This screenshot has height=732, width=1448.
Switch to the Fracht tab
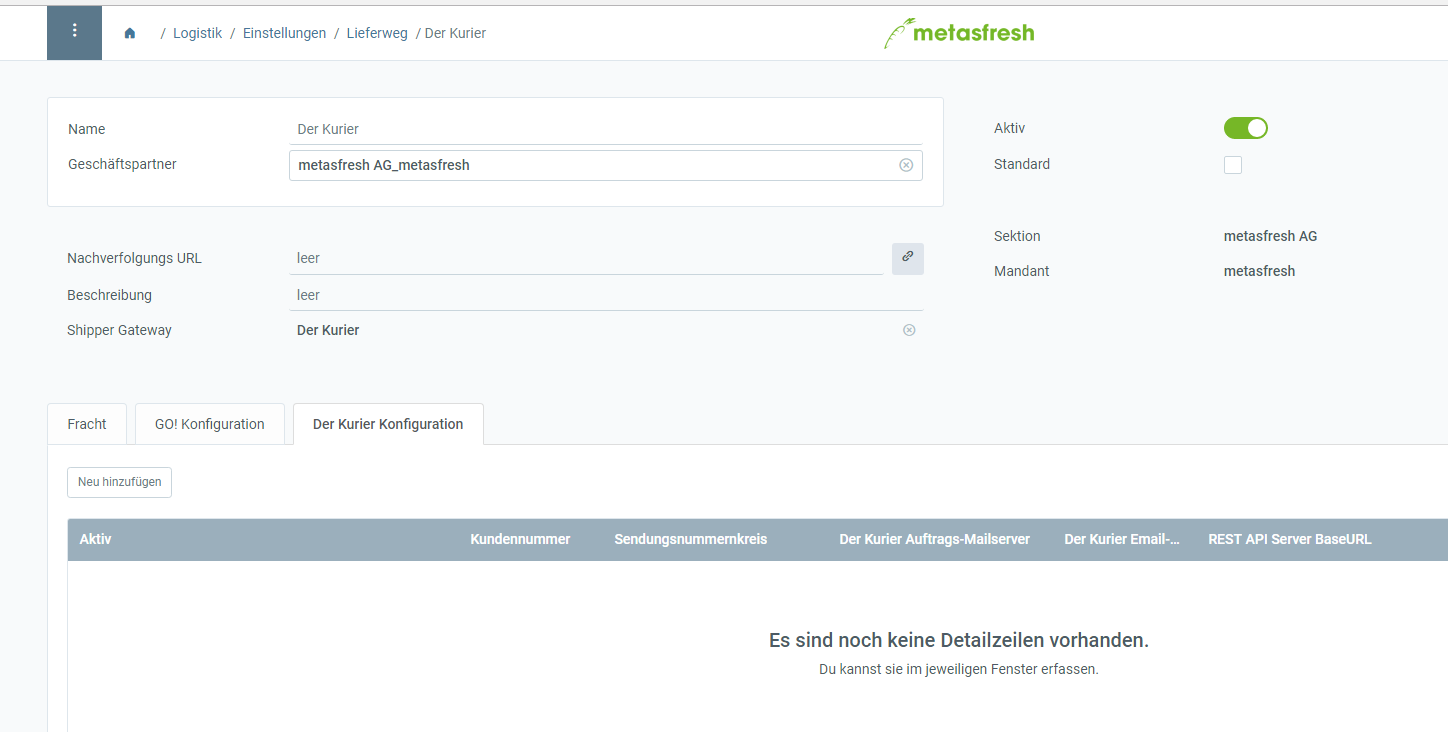click(x=87, y=424)
